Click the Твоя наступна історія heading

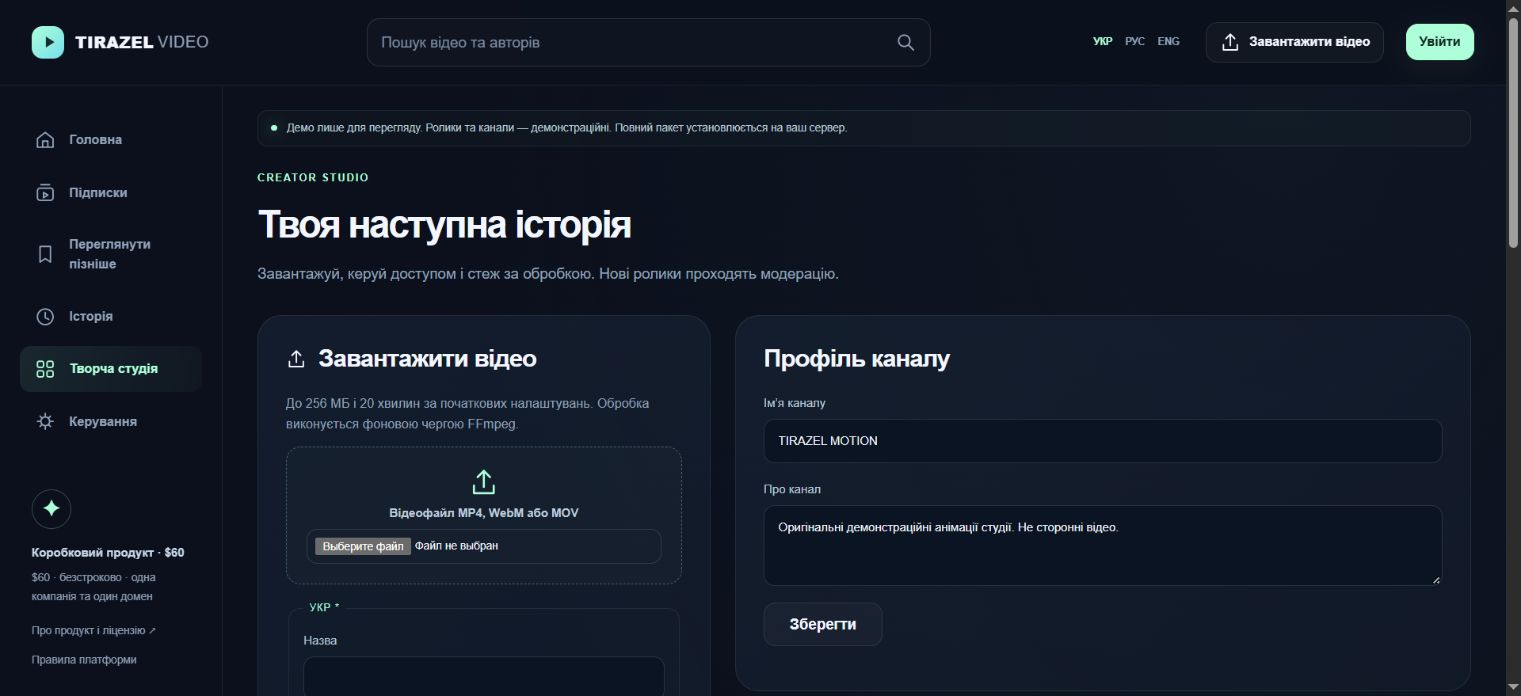tap(445, 225)
